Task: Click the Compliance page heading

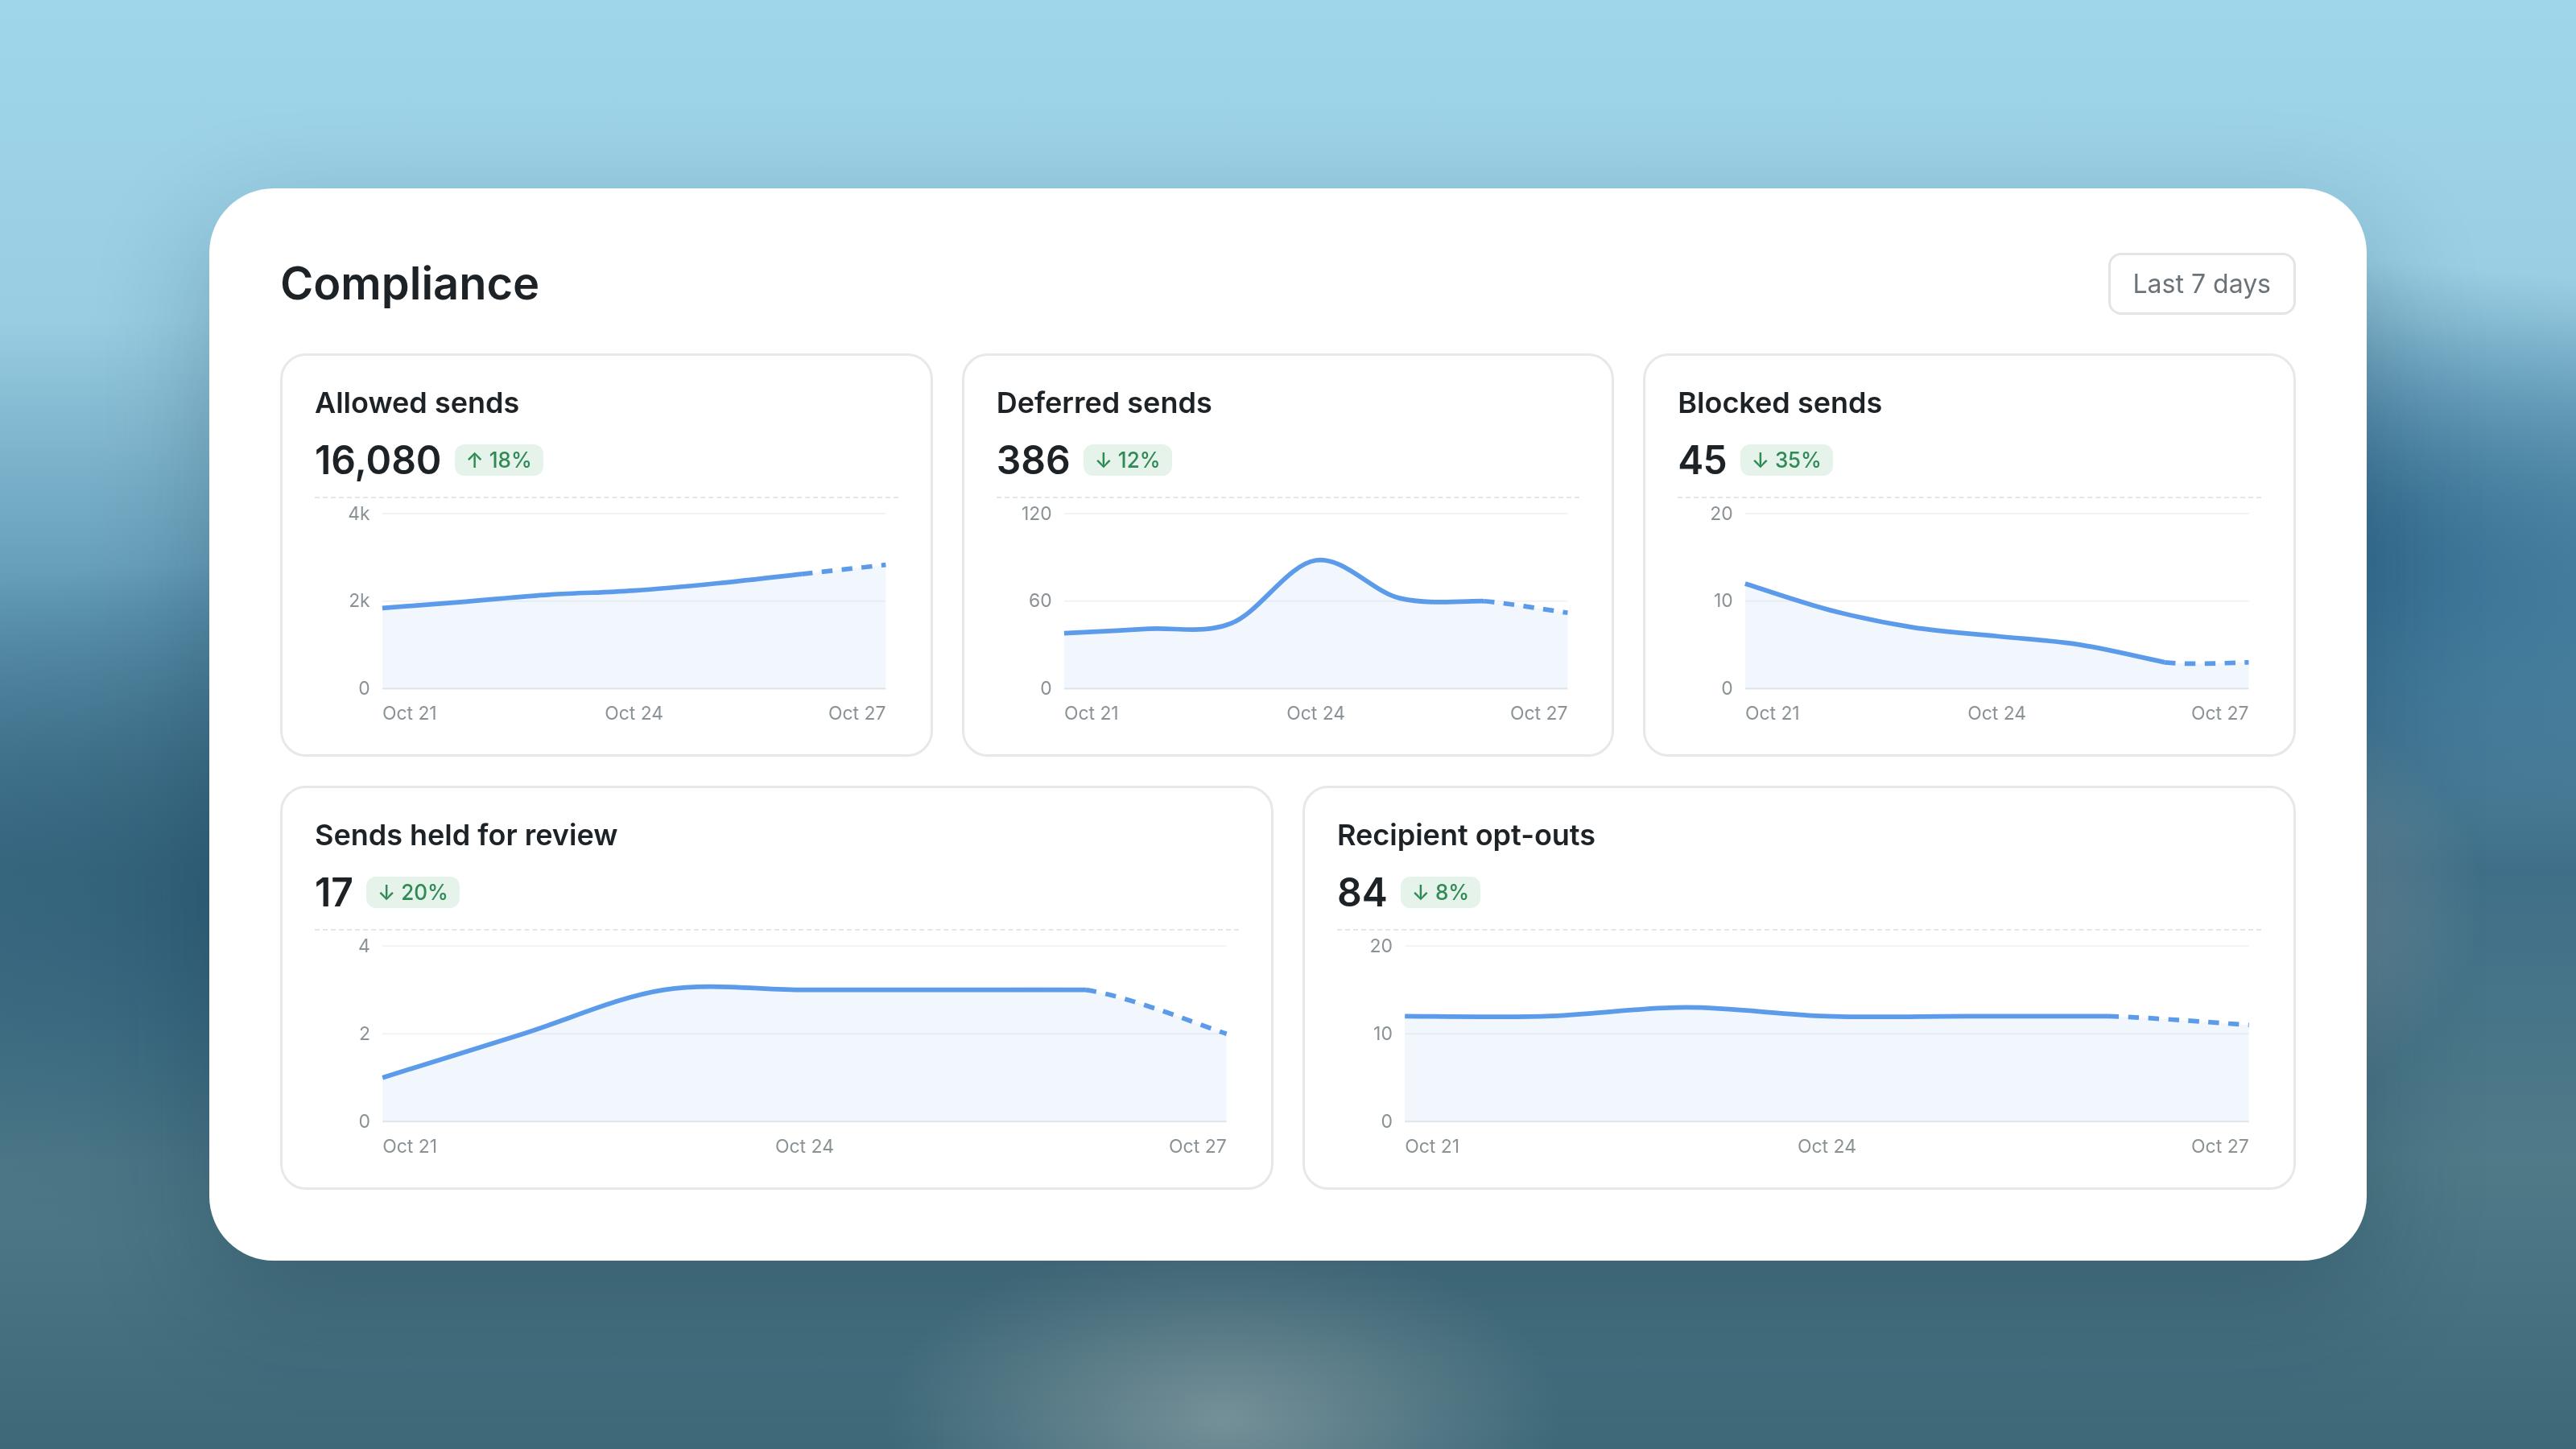Action: pyautogui.click(x=409, y=284)
